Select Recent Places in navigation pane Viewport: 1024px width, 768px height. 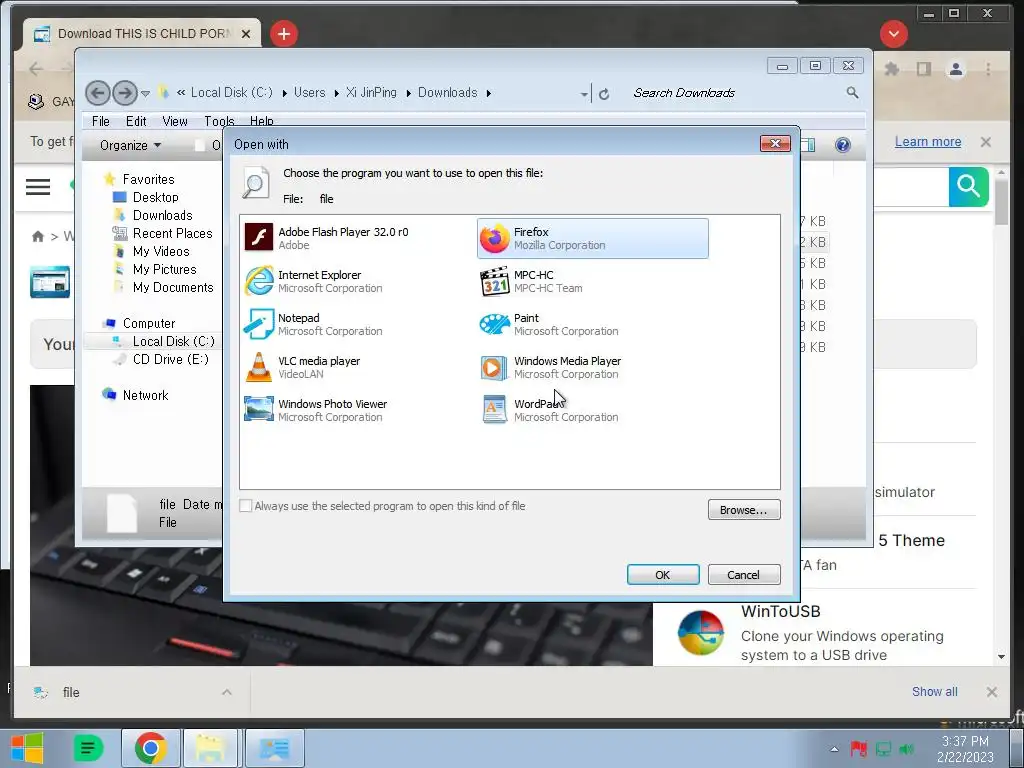(x=172, y=233)
